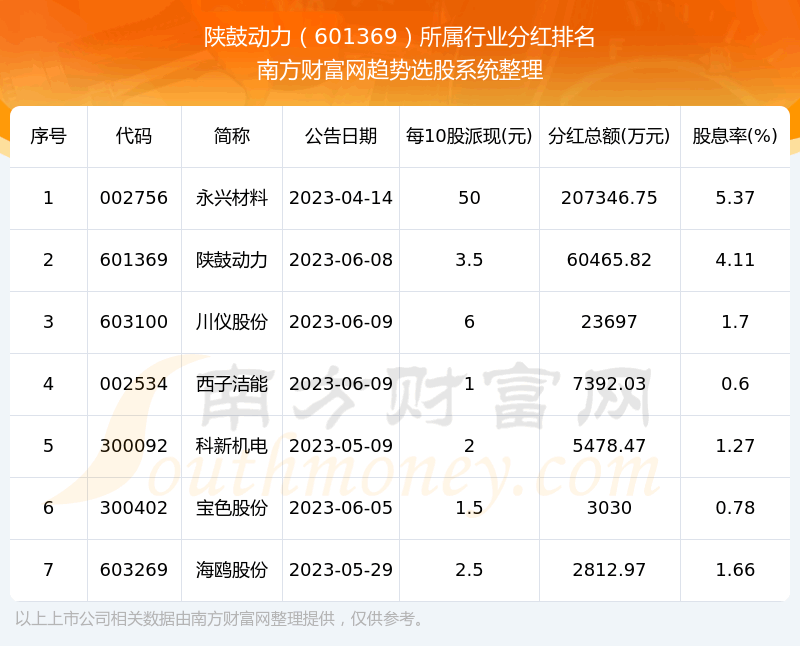Screen dimensions: 800x668
Task: Click total dividend 7392.03
Action: click(609, 384)
